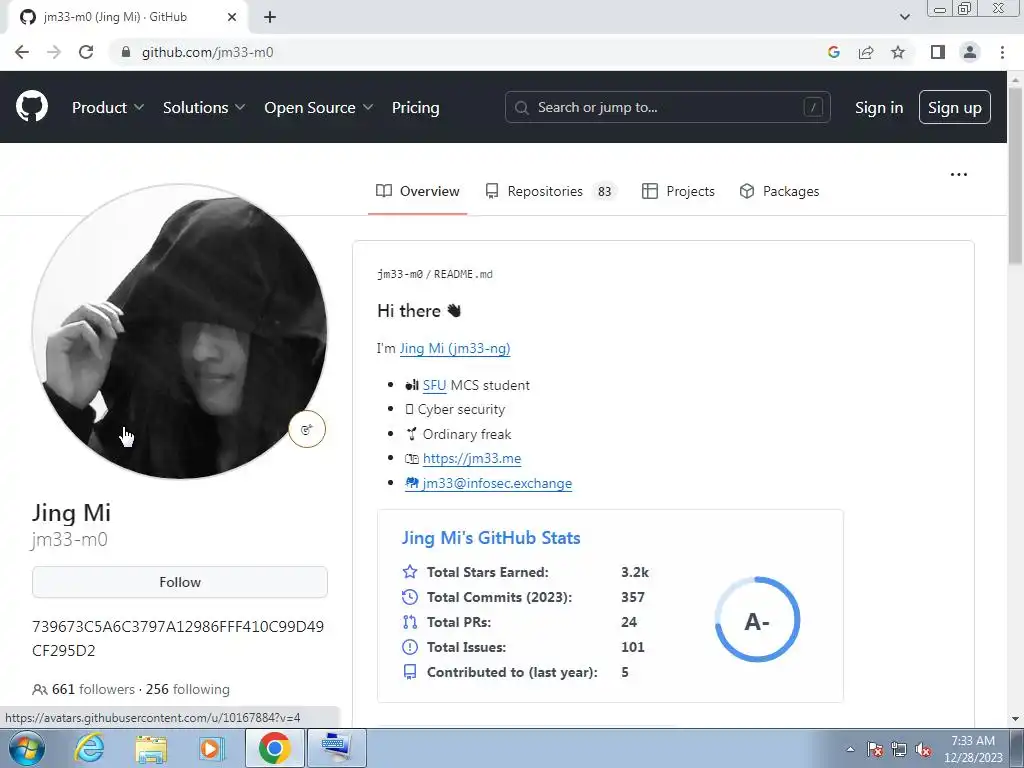Open the tab search chevron
Viewport: 1024px width, 768px height.
(x=904, y=17)
